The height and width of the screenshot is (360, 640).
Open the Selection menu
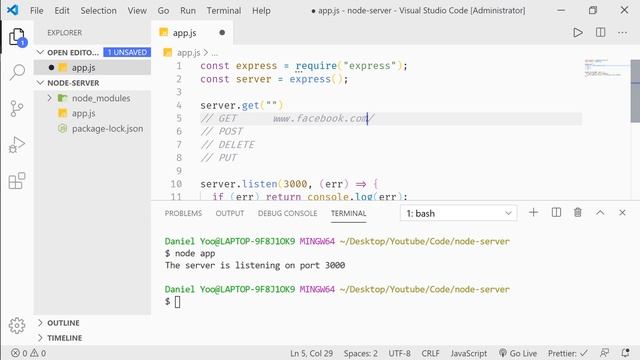click(x=98, y=11)
